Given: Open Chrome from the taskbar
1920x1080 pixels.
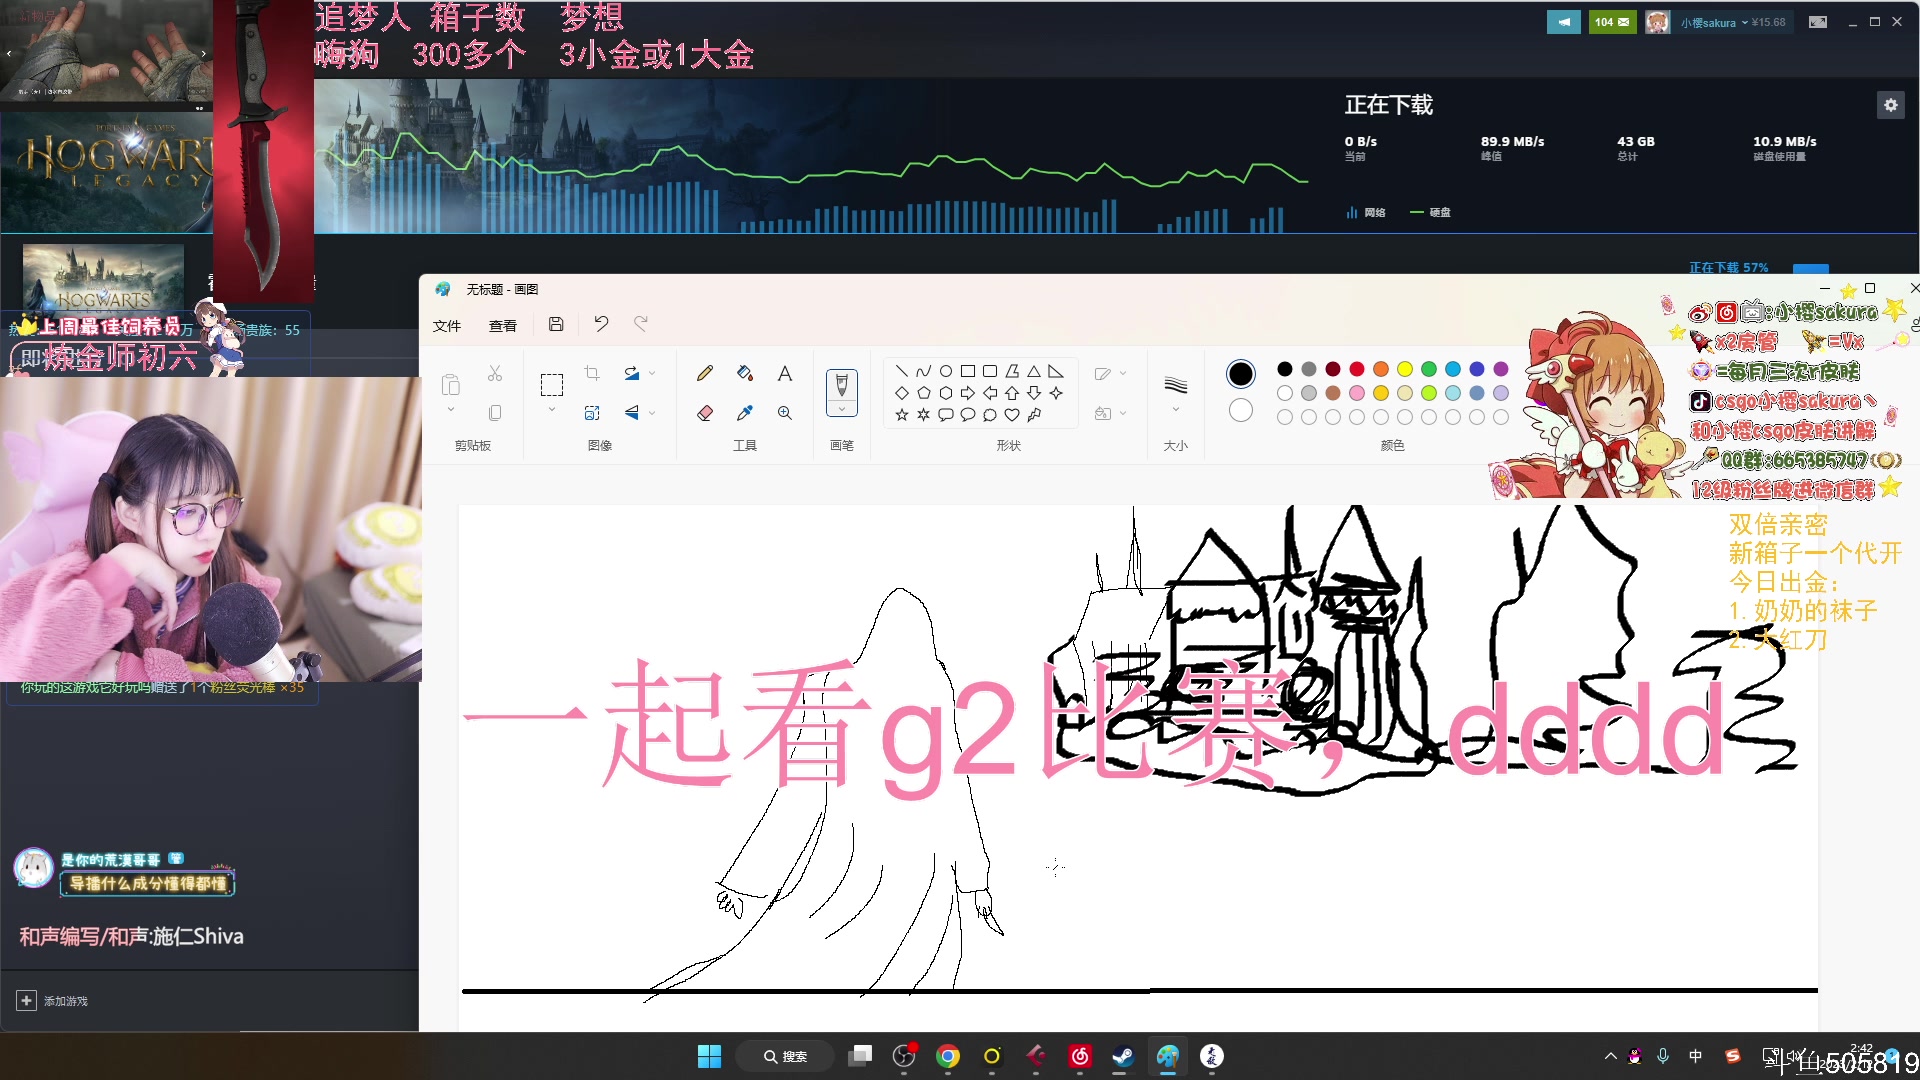Looking at the screenshot, I should [948, 1056].
